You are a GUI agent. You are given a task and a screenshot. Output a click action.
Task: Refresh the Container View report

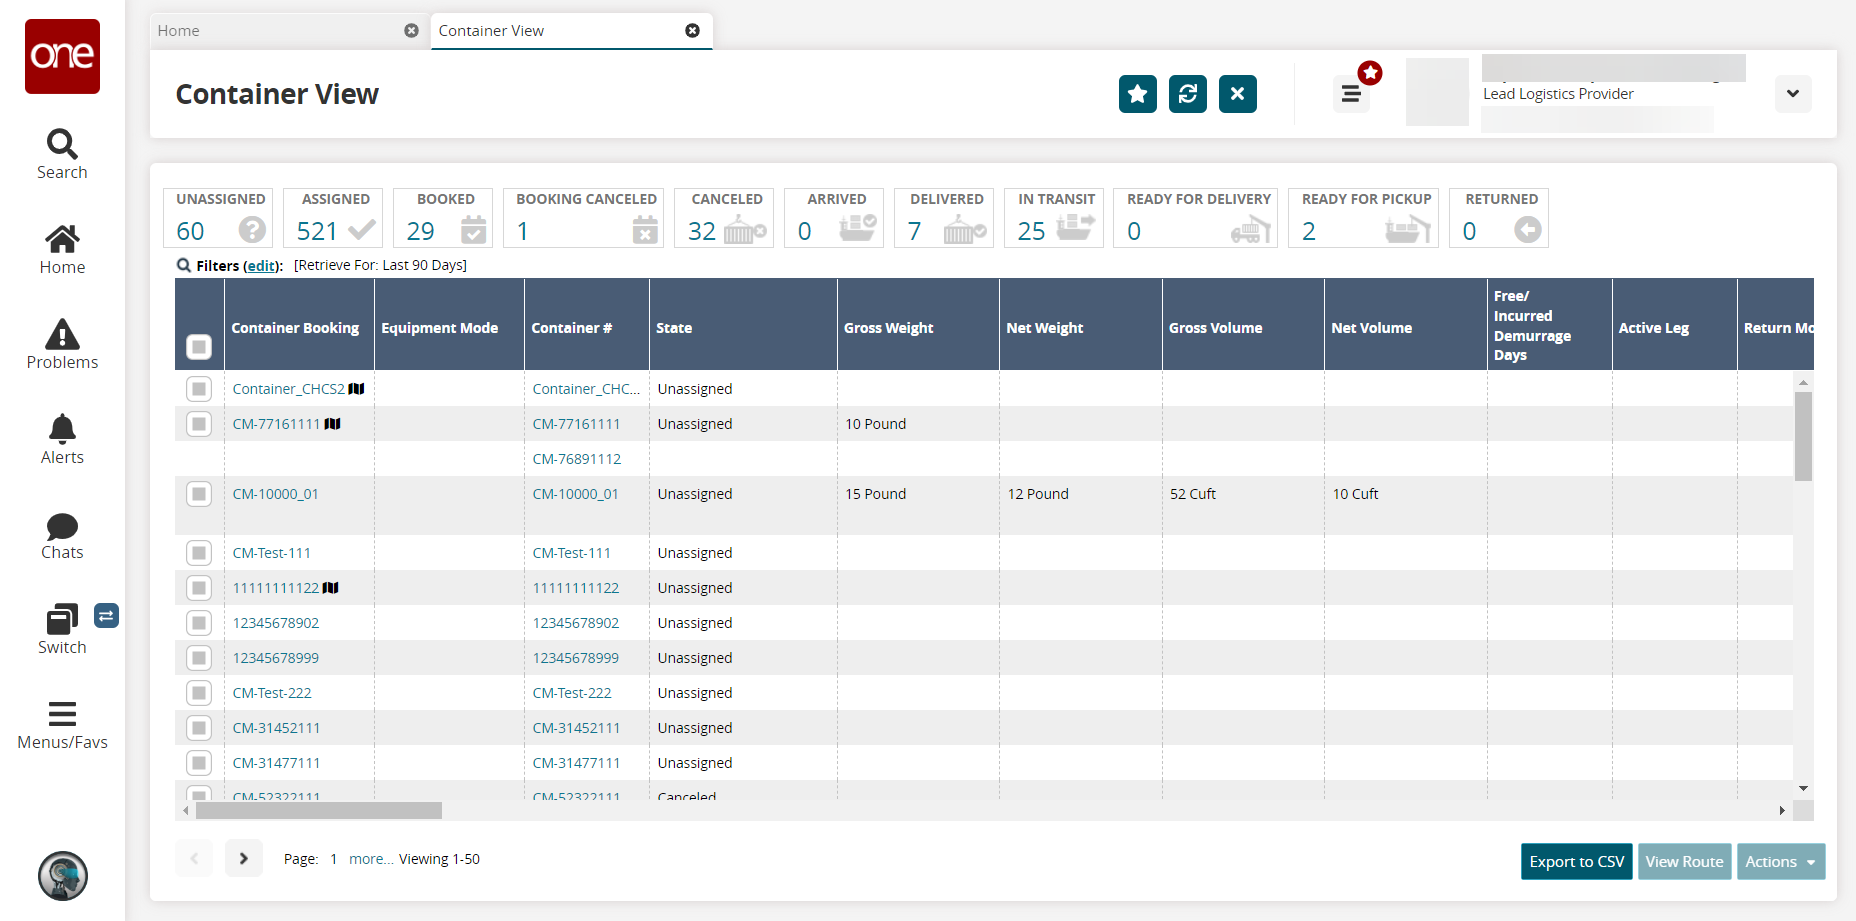(1187, 94)
